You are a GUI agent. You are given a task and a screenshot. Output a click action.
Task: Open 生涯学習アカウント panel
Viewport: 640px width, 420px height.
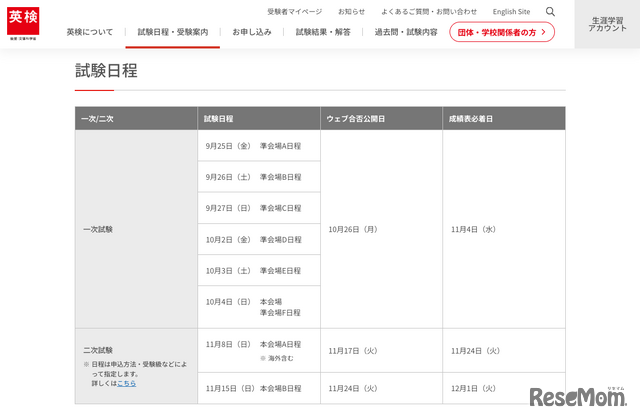pyautogui.click(x=607, y=24)
